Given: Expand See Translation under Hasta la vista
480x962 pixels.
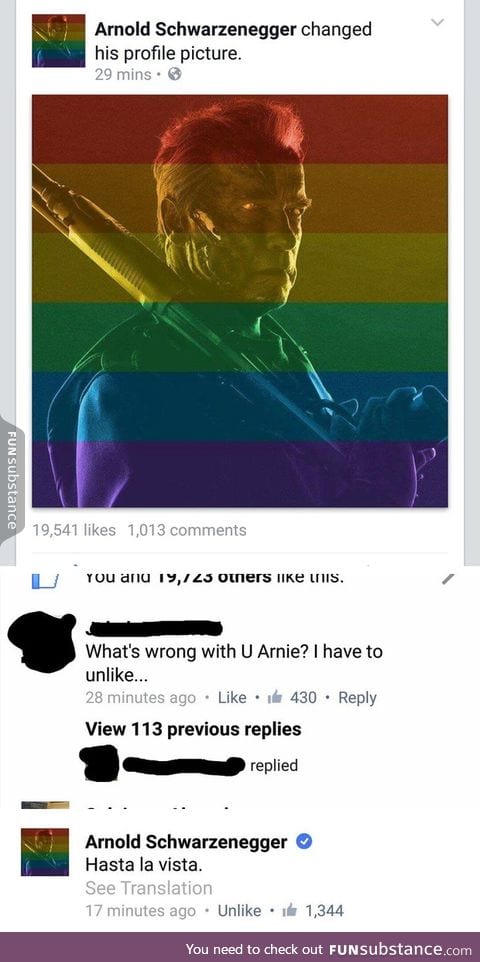Looking at the screenshot, I should [x=149, y=888].
